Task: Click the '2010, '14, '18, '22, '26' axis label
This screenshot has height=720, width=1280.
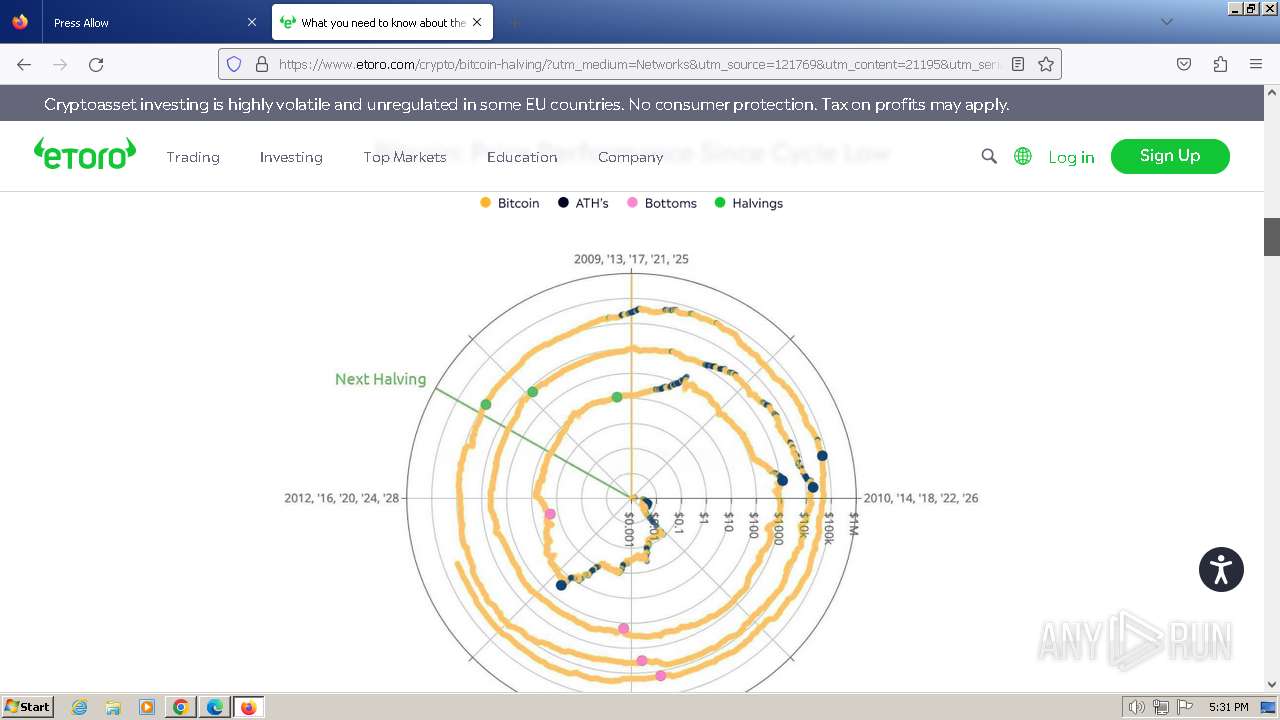Action: pos(921,498)
